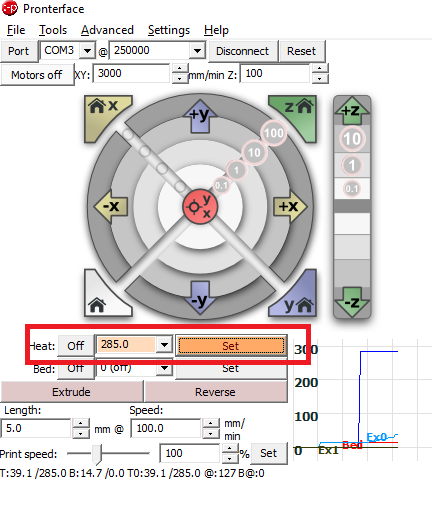
Task: Increase extrusion speed with up spinner
Action: click(211, 423)
